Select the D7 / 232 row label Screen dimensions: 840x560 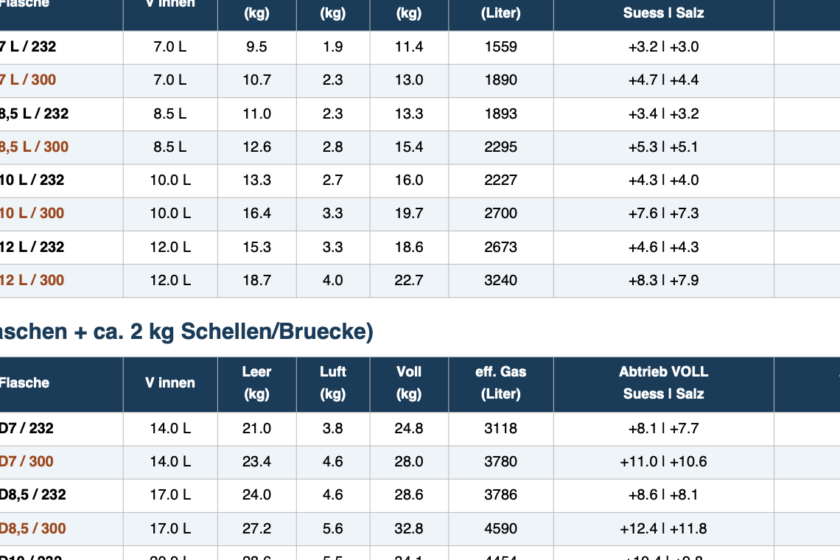[x=26, y=428]
